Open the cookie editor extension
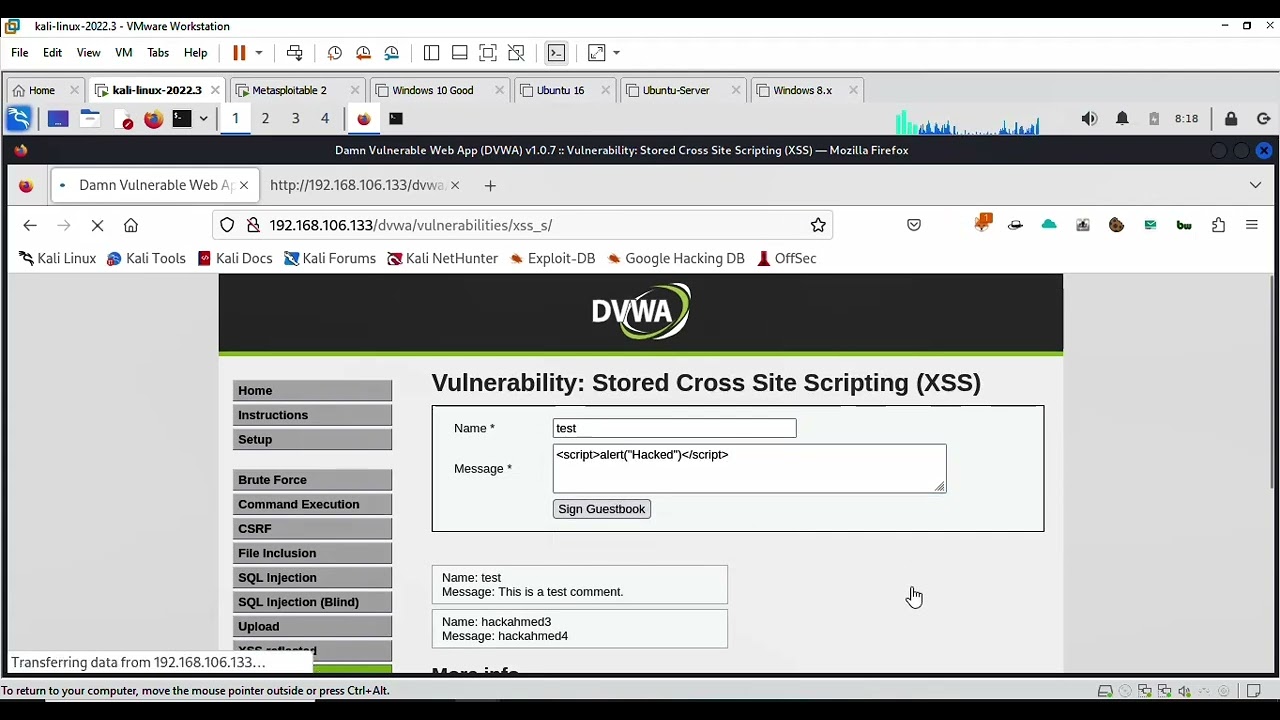1280x720 pixels. pos(1116,225)
